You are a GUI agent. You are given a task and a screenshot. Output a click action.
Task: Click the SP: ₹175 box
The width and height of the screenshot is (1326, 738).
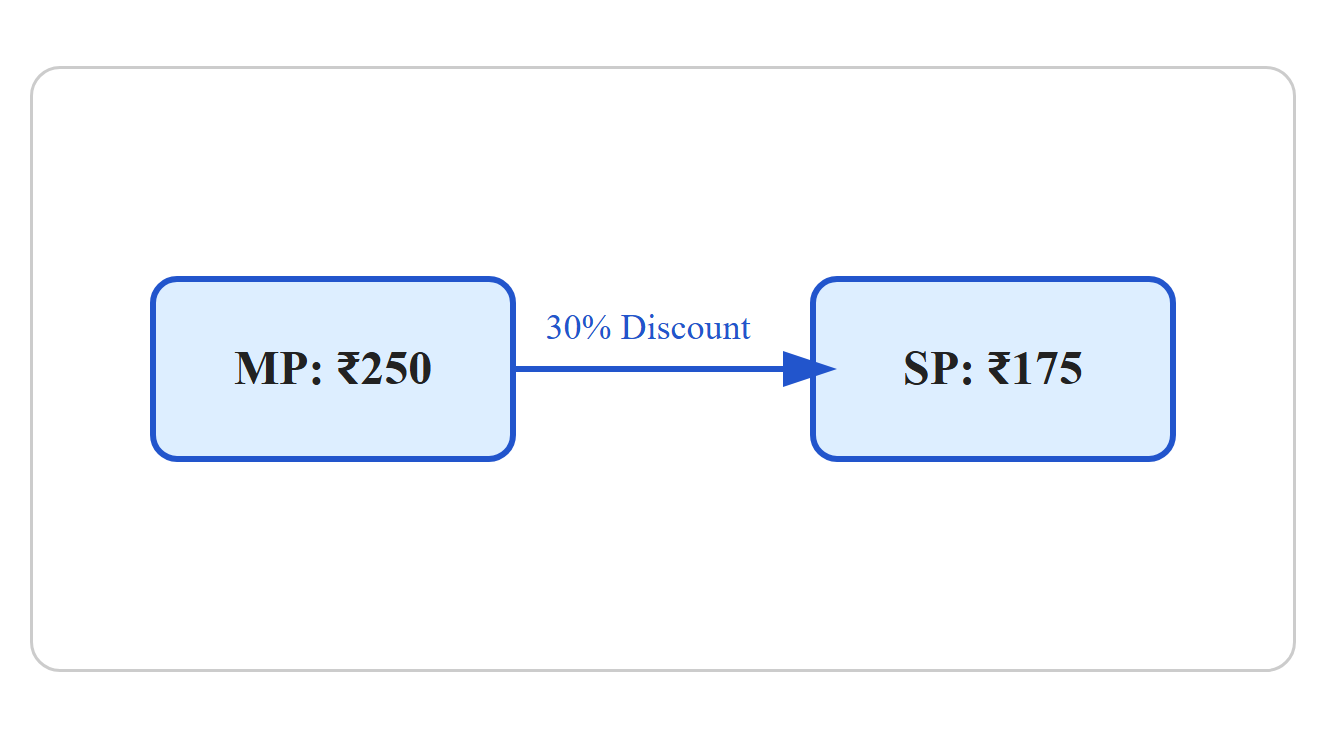993,369
